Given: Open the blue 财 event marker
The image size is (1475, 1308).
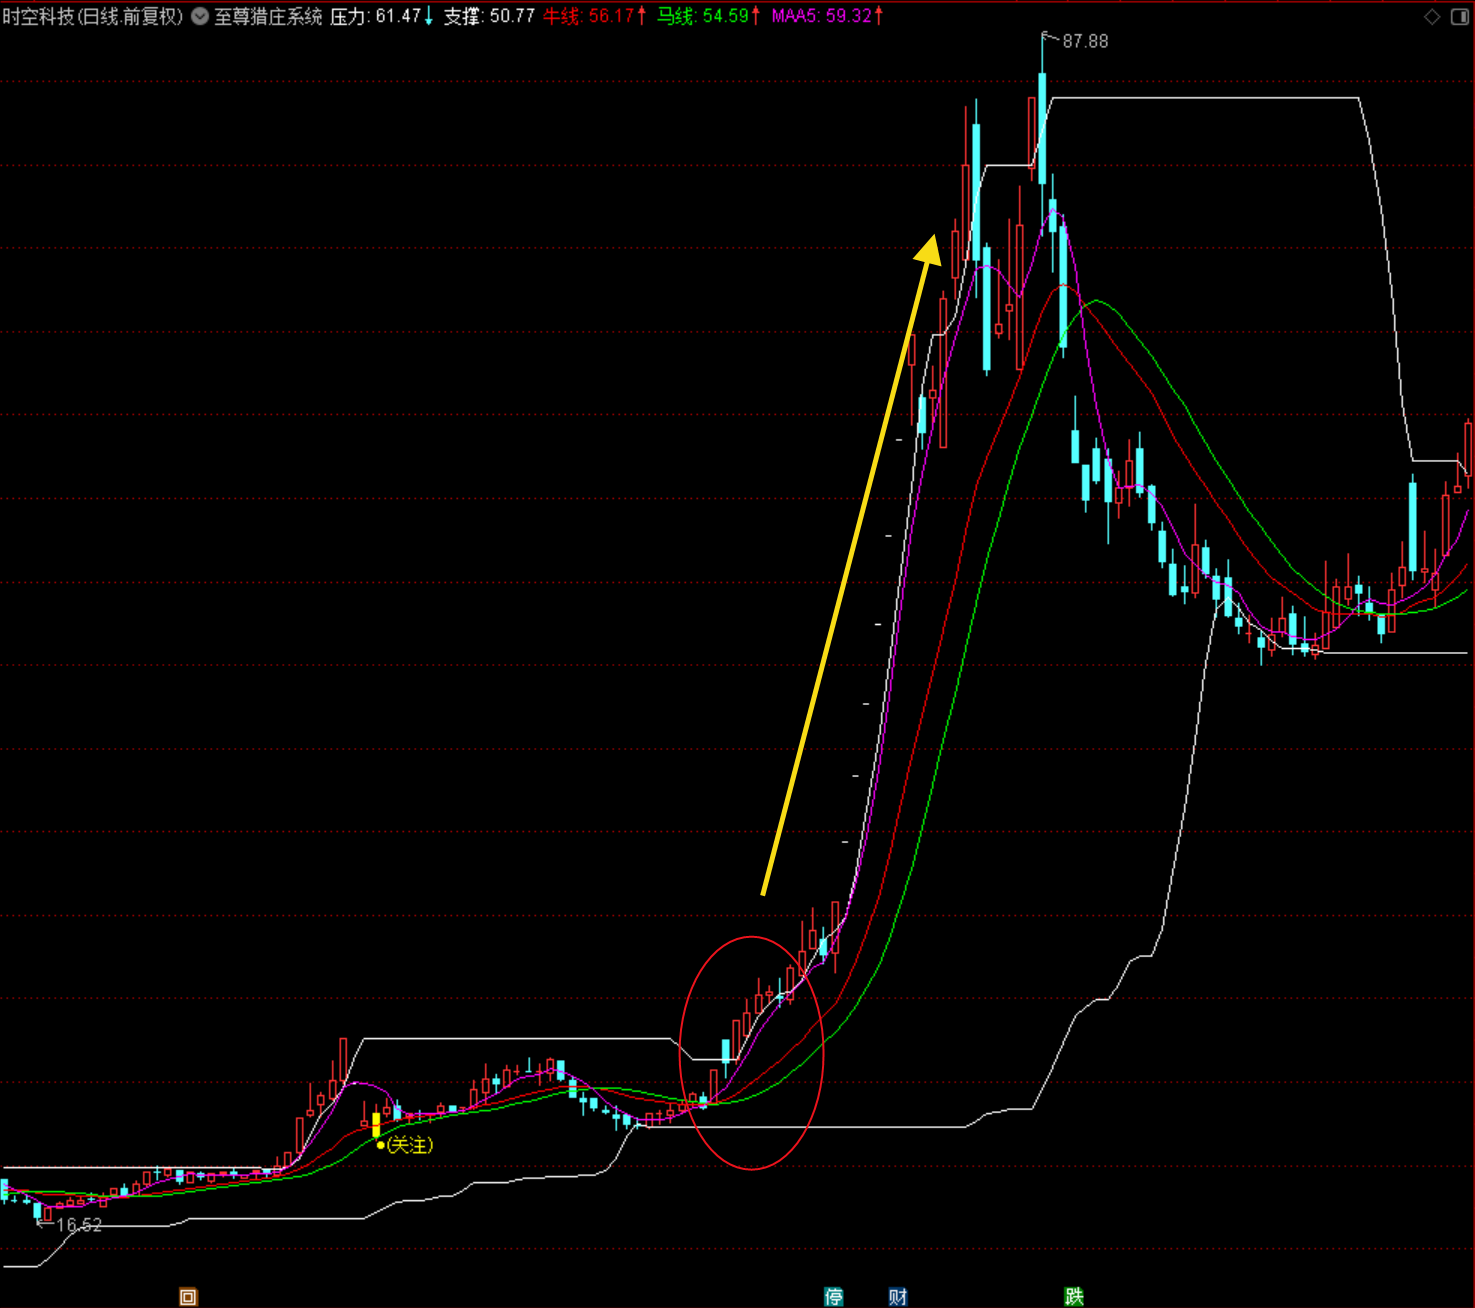Looking at the screenshot, I should coord(898,1297).
